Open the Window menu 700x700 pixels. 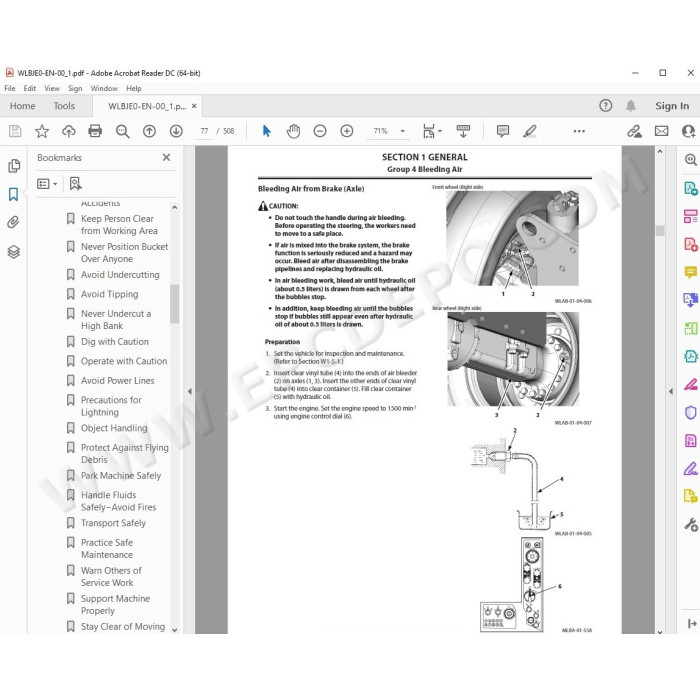click(104, 88)
